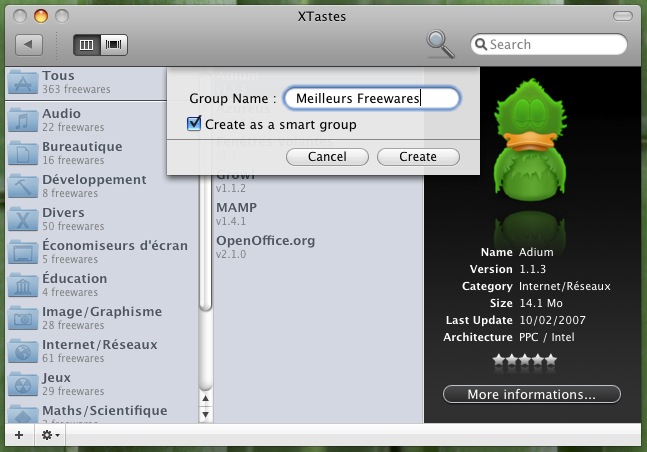Click the architecture value PPC / Intel
The width and height of the screenshot is (647, 452).
pyautogui.click(x=546, y=337)
